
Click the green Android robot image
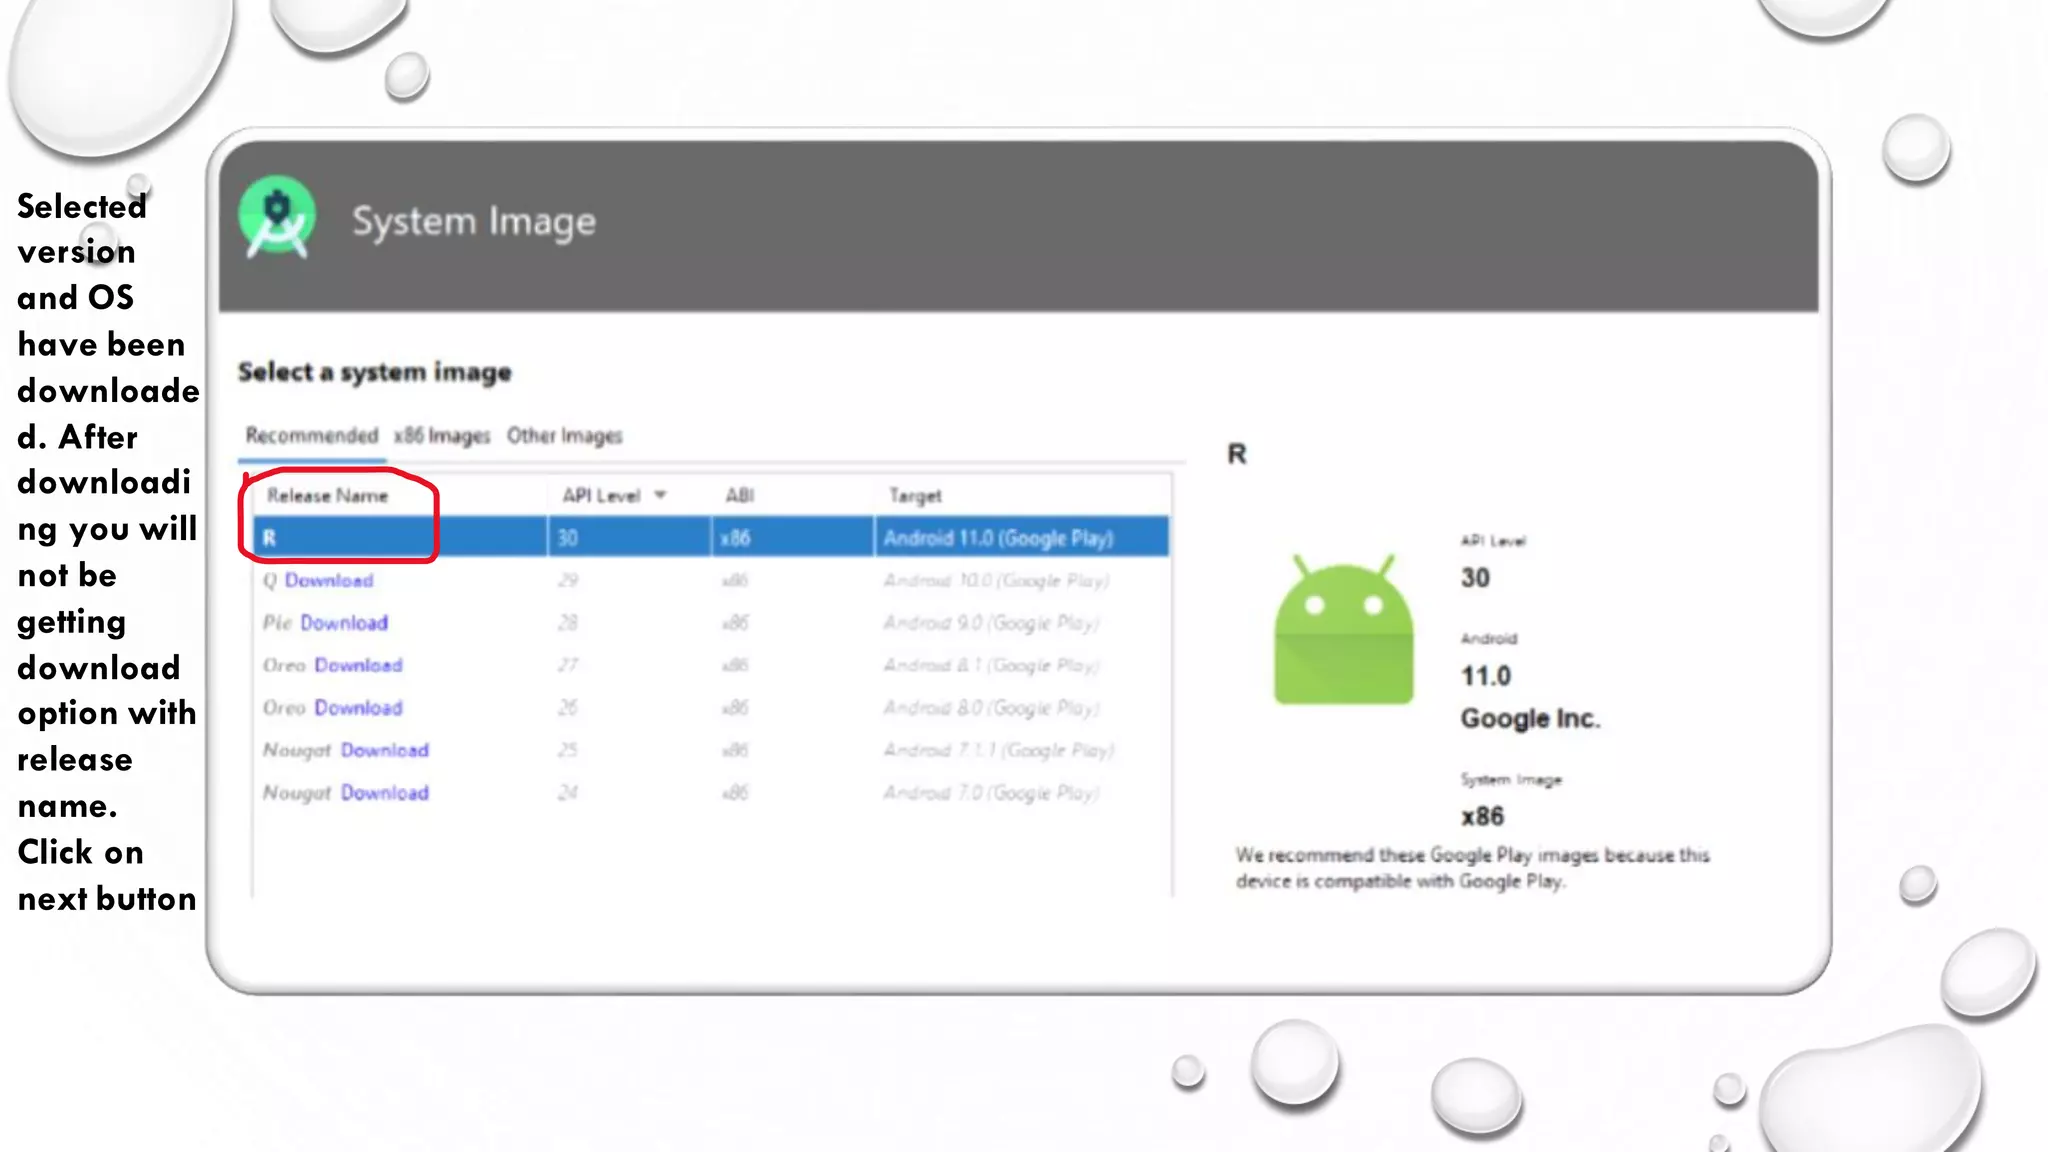tap(1343, 632)
